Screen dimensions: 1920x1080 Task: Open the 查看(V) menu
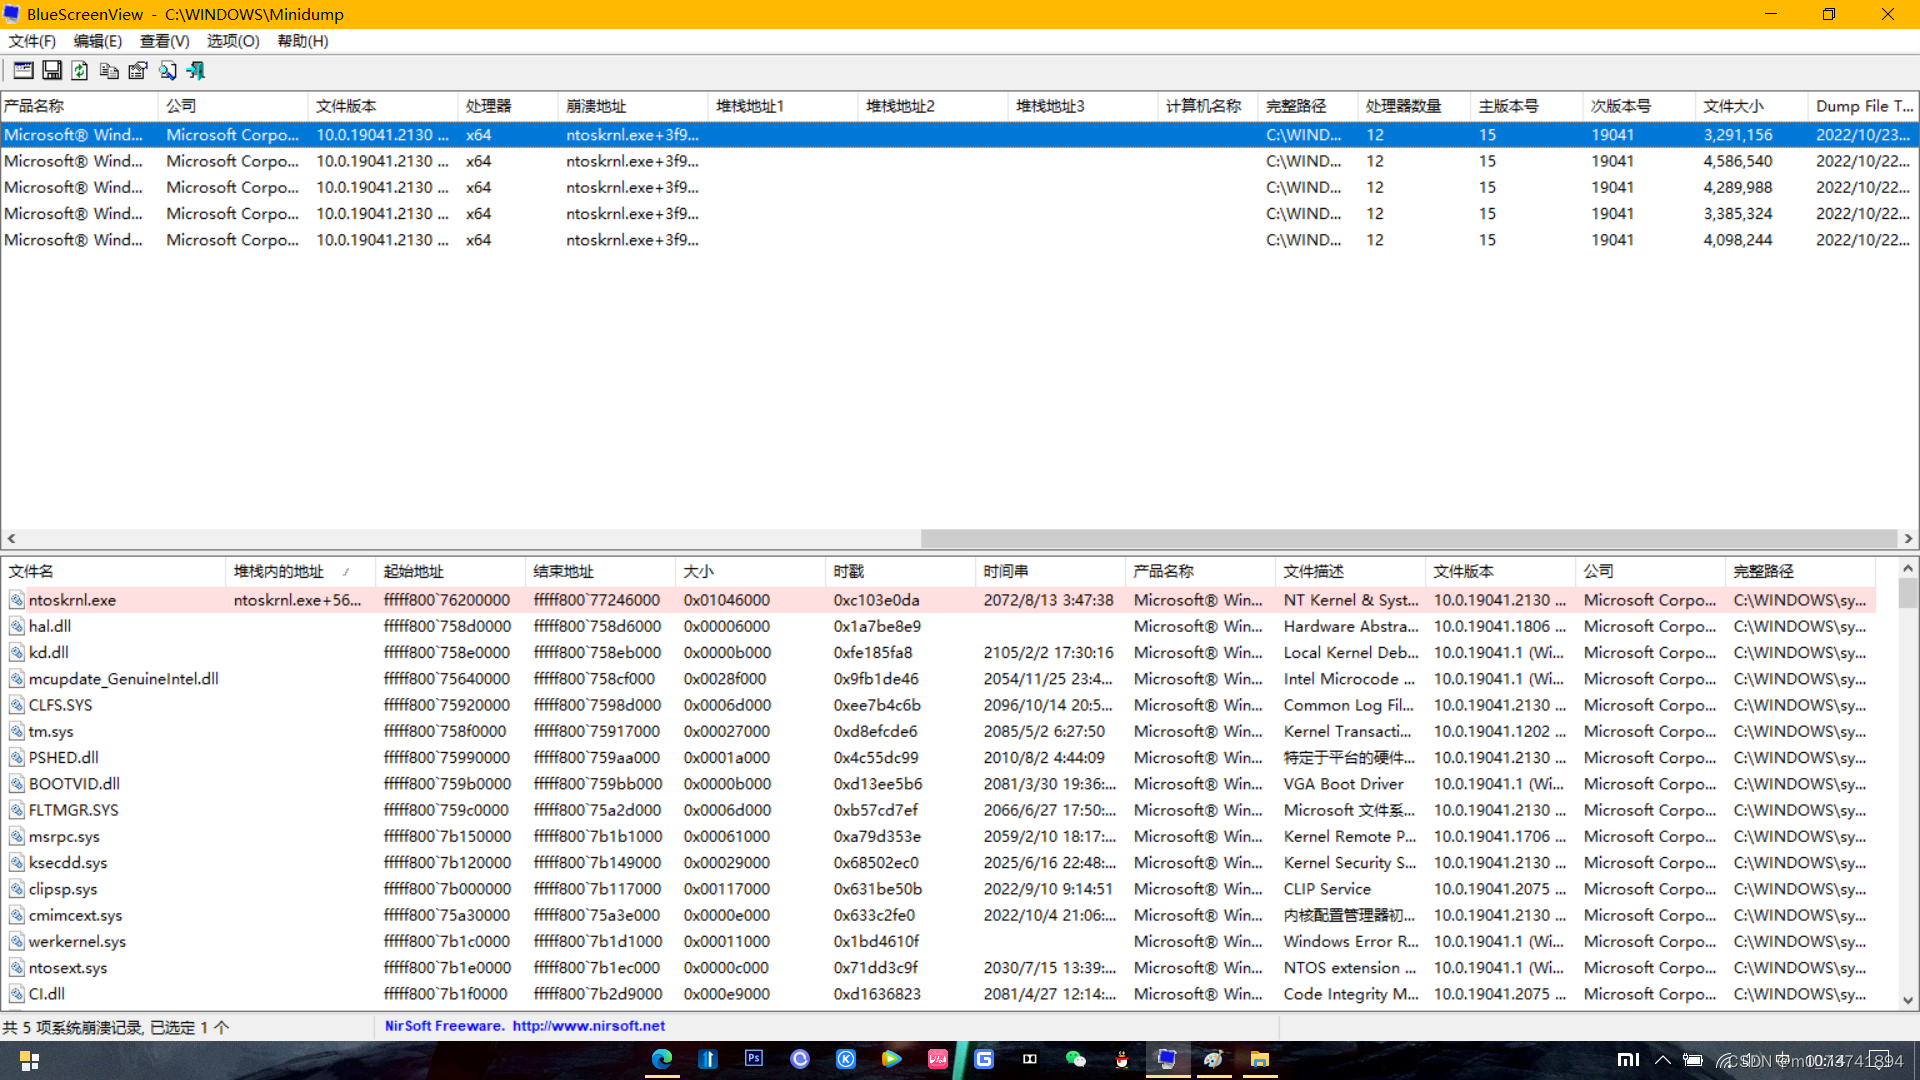(164, 41)
